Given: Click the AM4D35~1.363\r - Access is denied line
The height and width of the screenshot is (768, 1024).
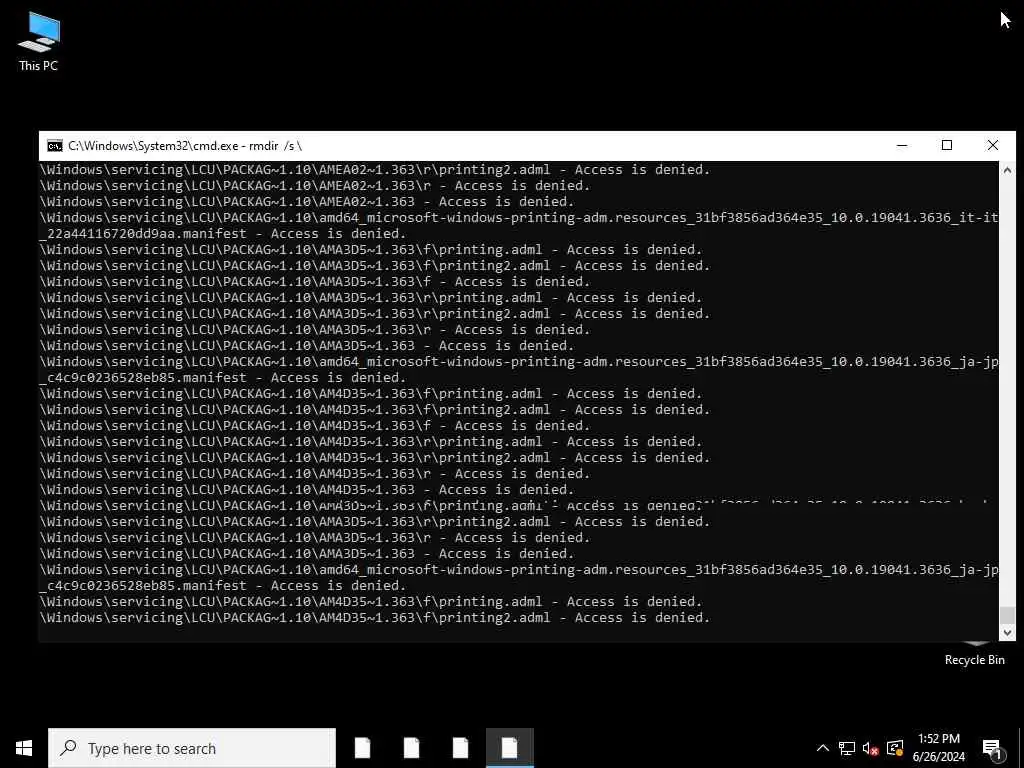Looking at the screenshot, I should [315, 473].
